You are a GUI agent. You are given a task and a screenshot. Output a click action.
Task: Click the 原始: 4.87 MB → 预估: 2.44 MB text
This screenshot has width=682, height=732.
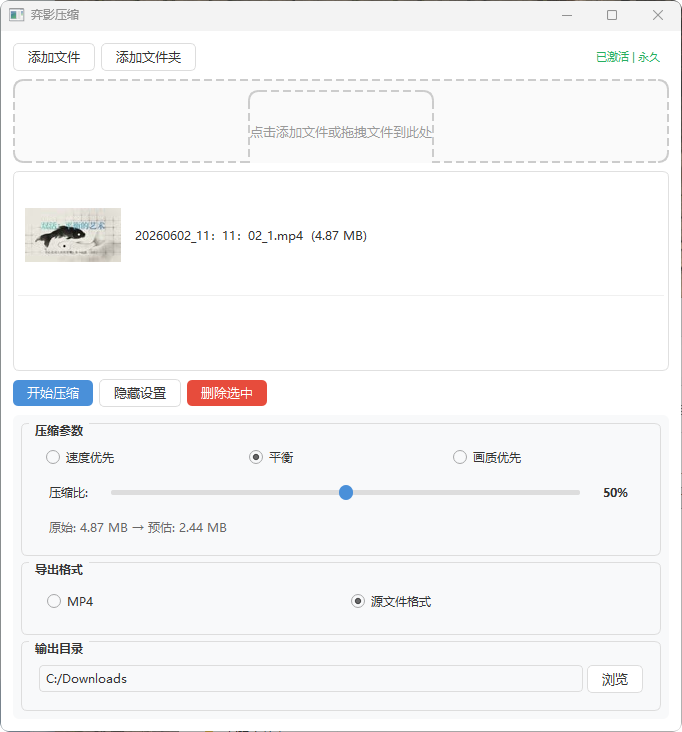click(138, 528)
